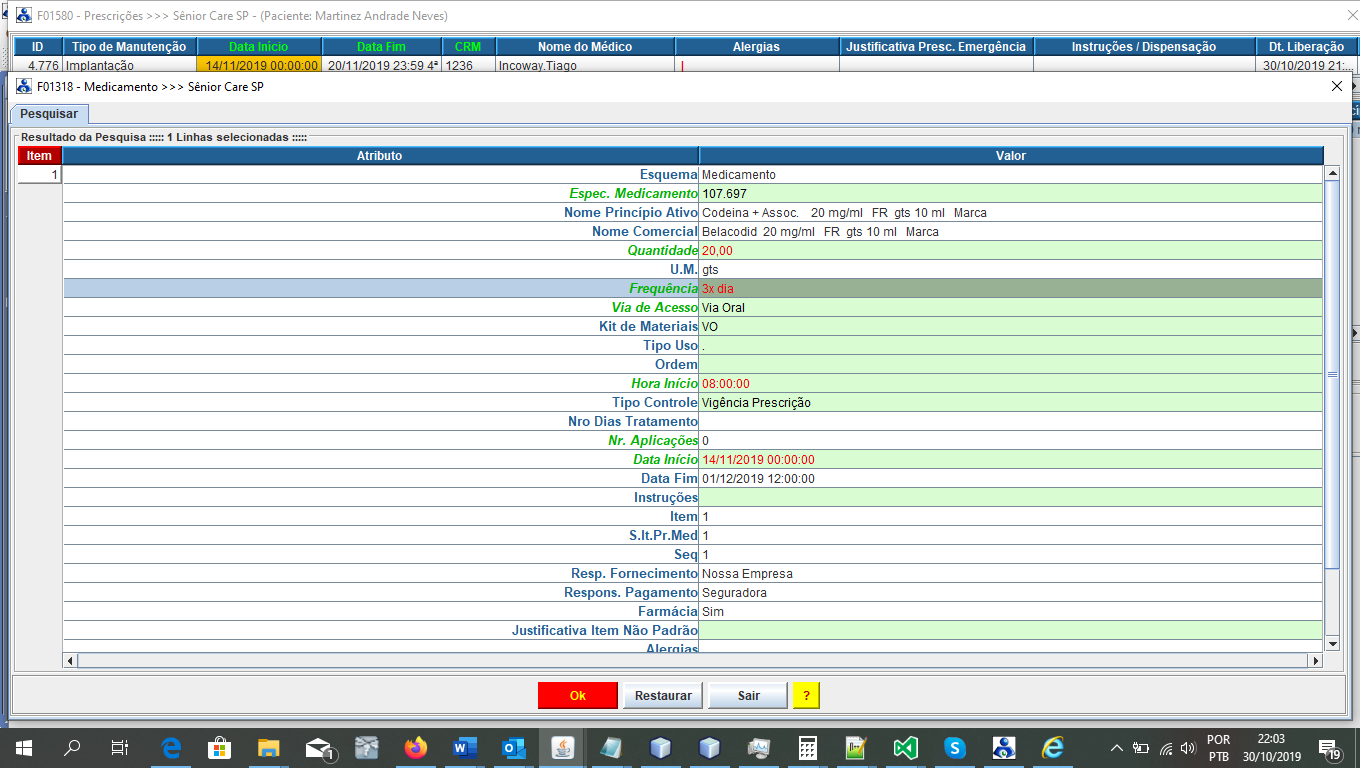Click the horizontal scrollbar left arrow
The width and height of the screenshot is (1360, 768).
coord(70,661)
